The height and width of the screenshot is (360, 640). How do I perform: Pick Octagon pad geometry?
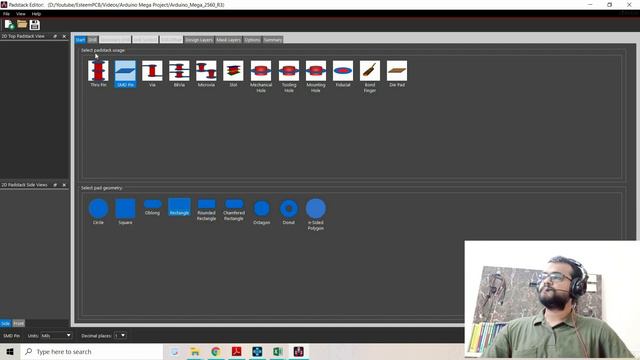pos(262,211)
